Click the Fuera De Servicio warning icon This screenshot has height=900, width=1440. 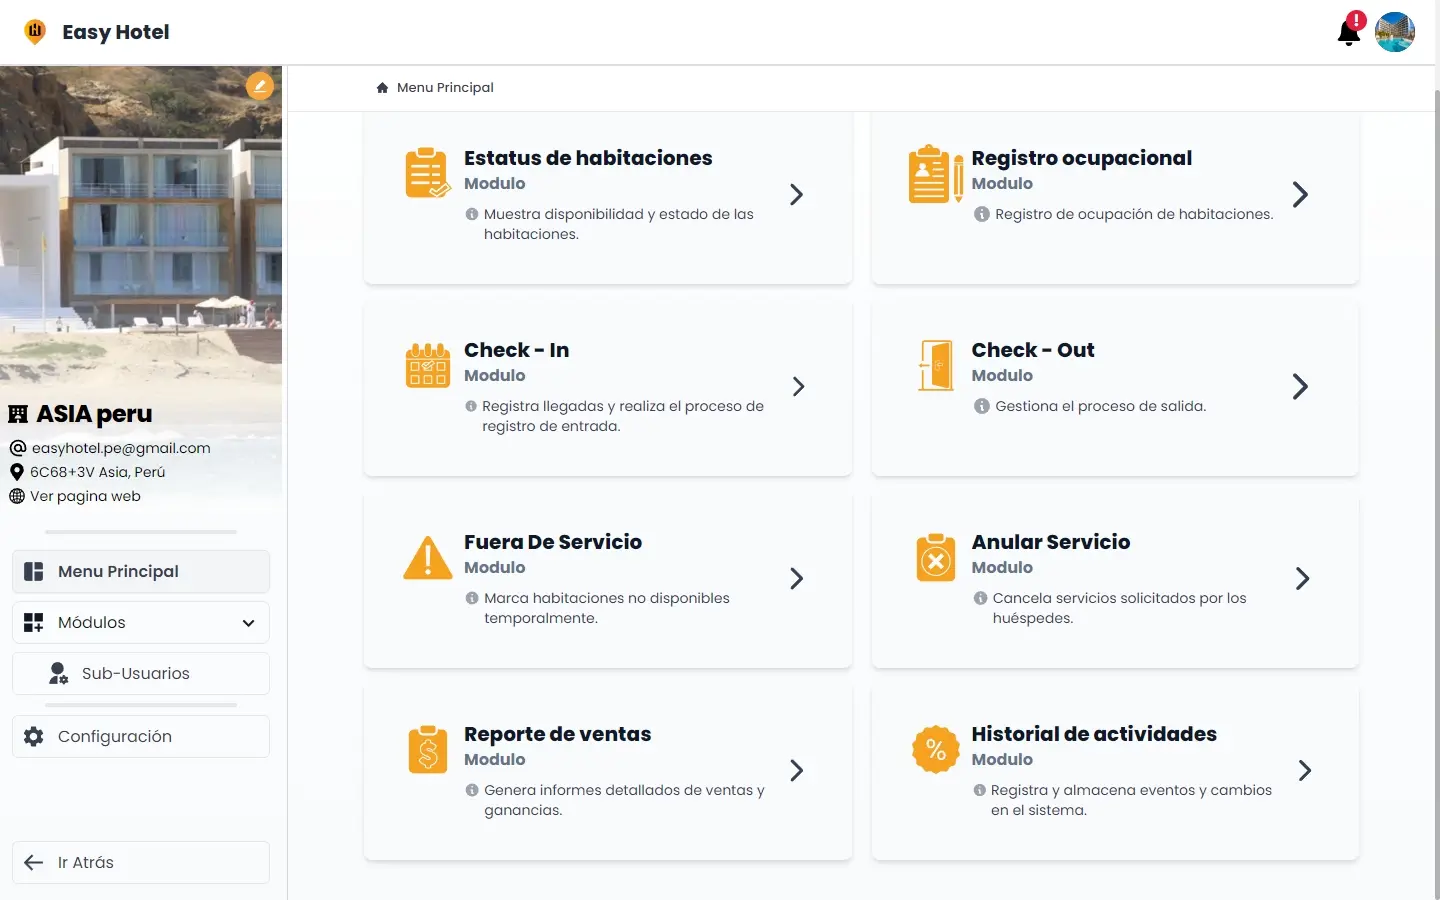point(427,557)
